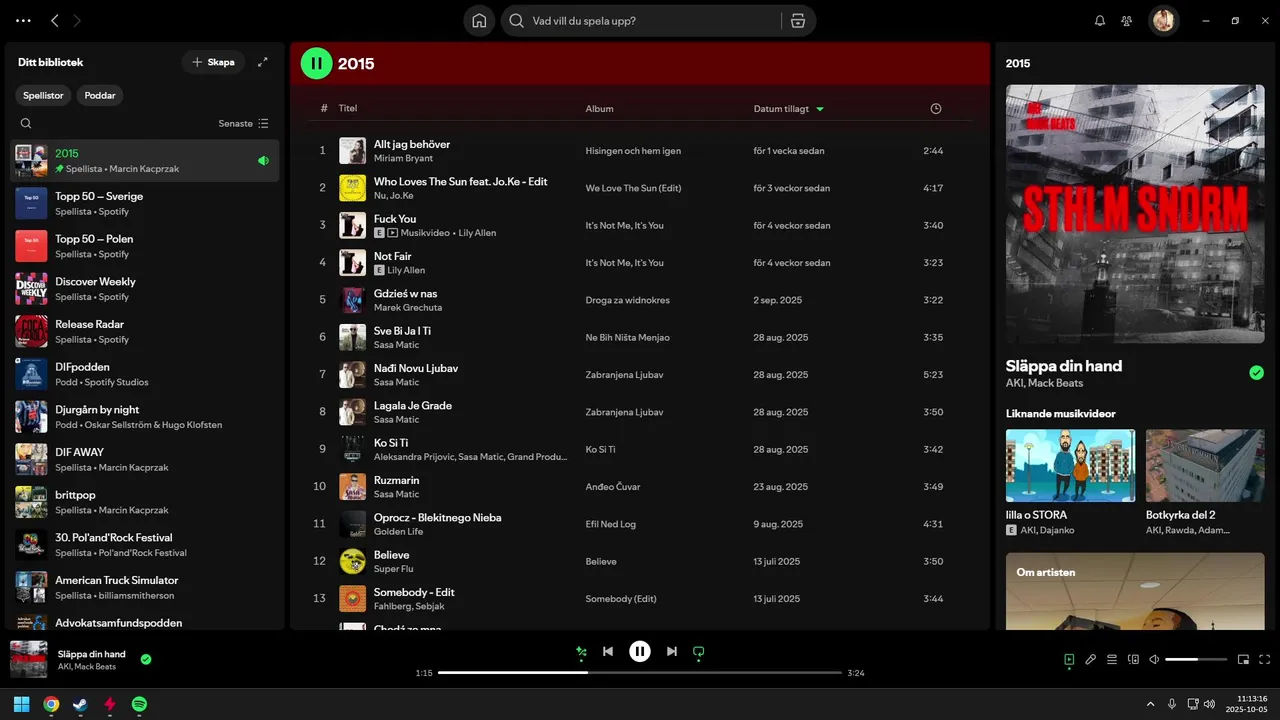Connect to a device
Screen dimensions: 1280x720
[1133, 660]
